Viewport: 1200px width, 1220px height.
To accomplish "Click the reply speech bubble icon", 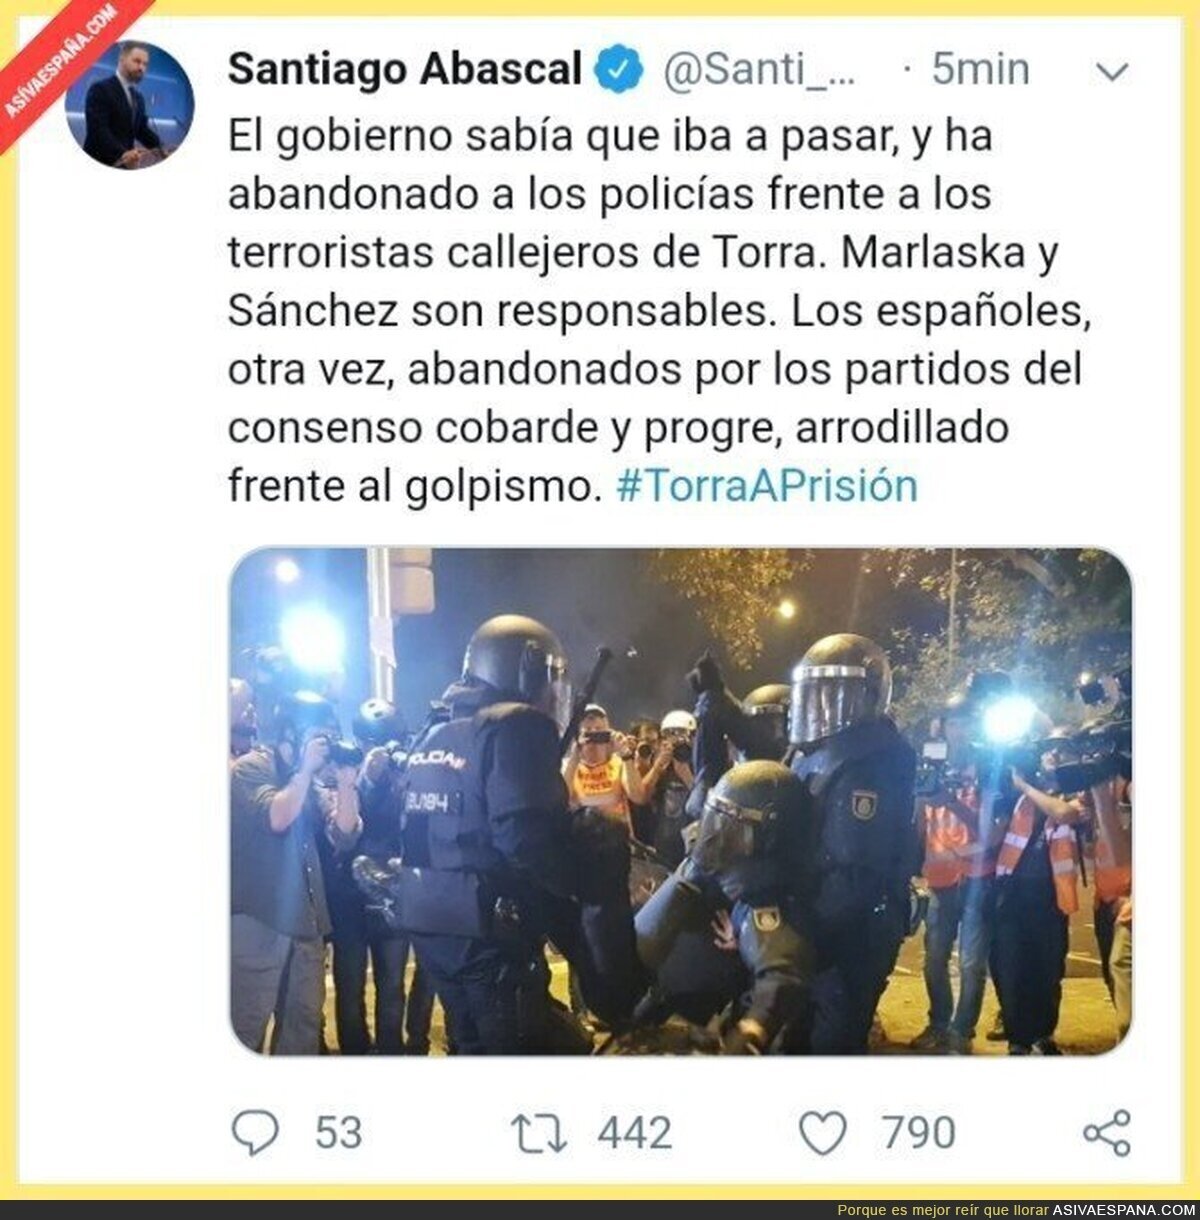I will pos(255,1133).
